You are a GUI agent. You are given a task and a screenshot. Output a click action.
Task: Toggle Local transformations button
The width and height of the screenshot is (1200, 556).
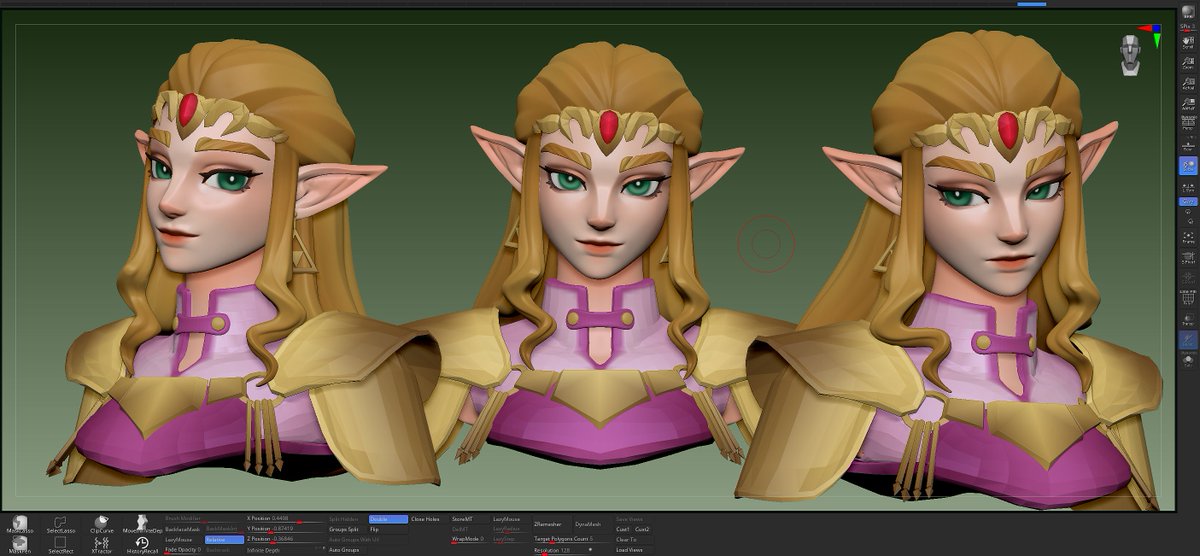pos(1188,166)
